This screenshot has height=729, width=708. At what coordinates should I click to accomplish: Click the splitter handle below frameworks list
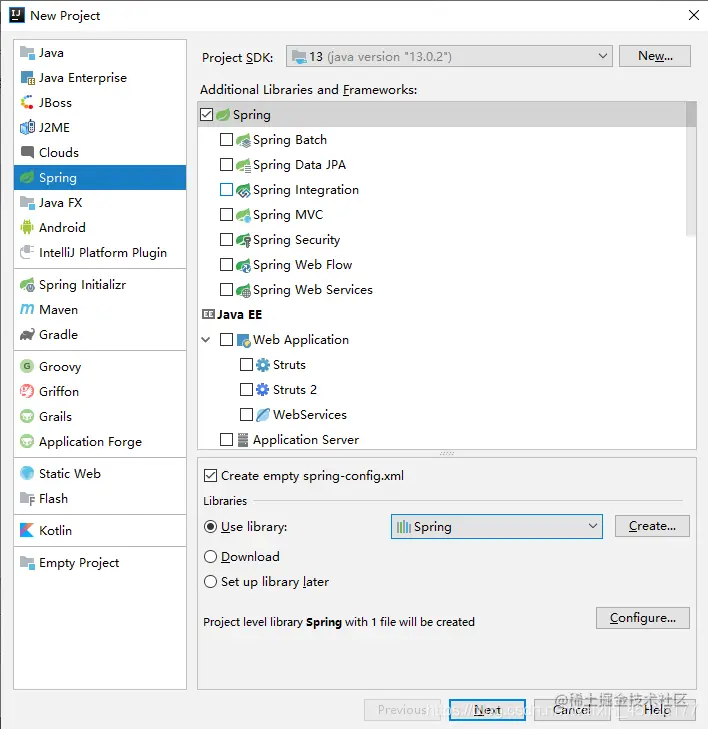coord(447,453)
